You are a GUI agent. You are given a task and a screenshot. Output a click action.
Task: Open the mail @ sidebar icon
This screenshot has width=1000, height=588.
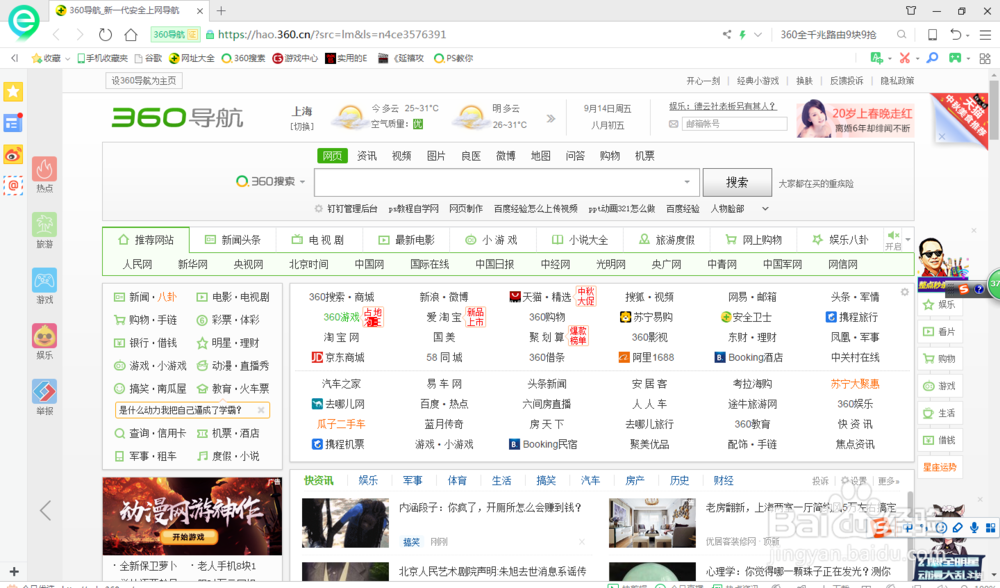[x=13, y=185]
